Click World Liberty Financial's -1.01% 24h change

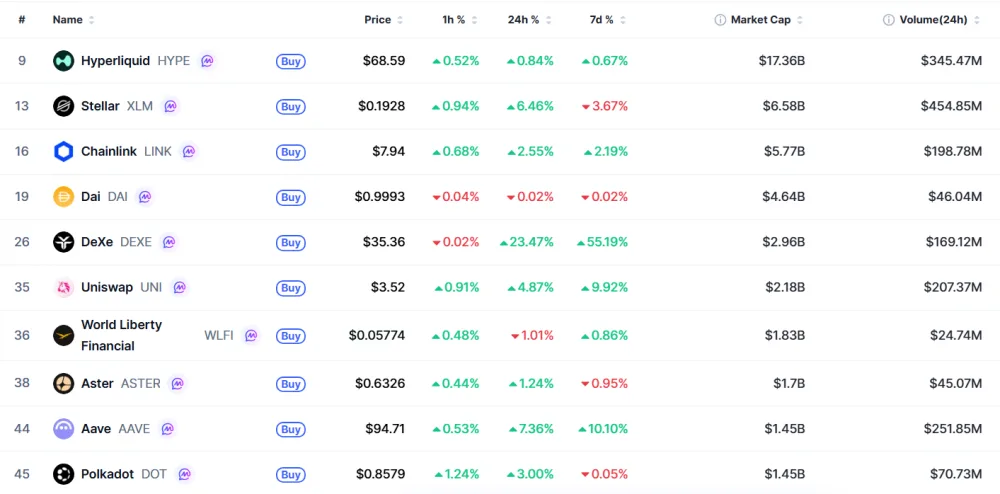point(533,335)
